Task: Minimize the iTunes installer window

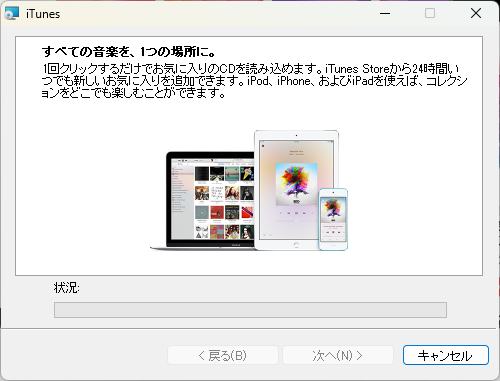Action: point(385,14)
